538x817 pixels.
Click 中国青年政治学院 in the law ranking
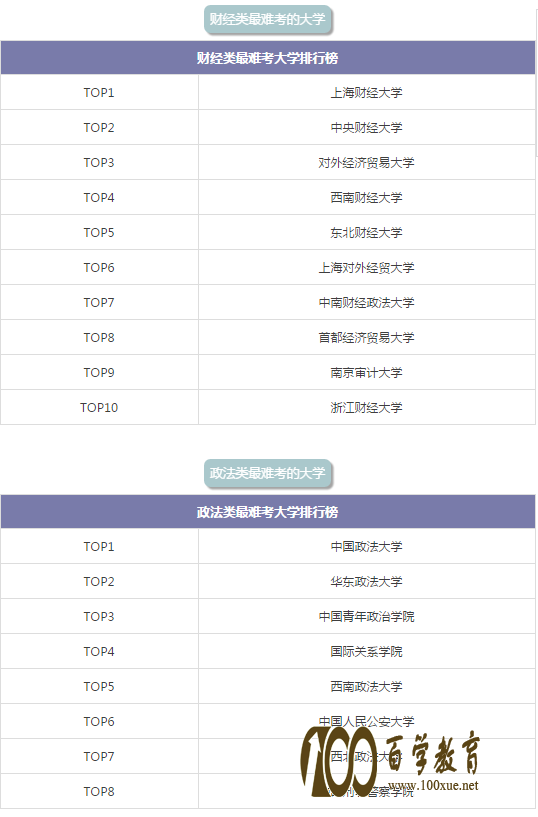click(367, 616)
